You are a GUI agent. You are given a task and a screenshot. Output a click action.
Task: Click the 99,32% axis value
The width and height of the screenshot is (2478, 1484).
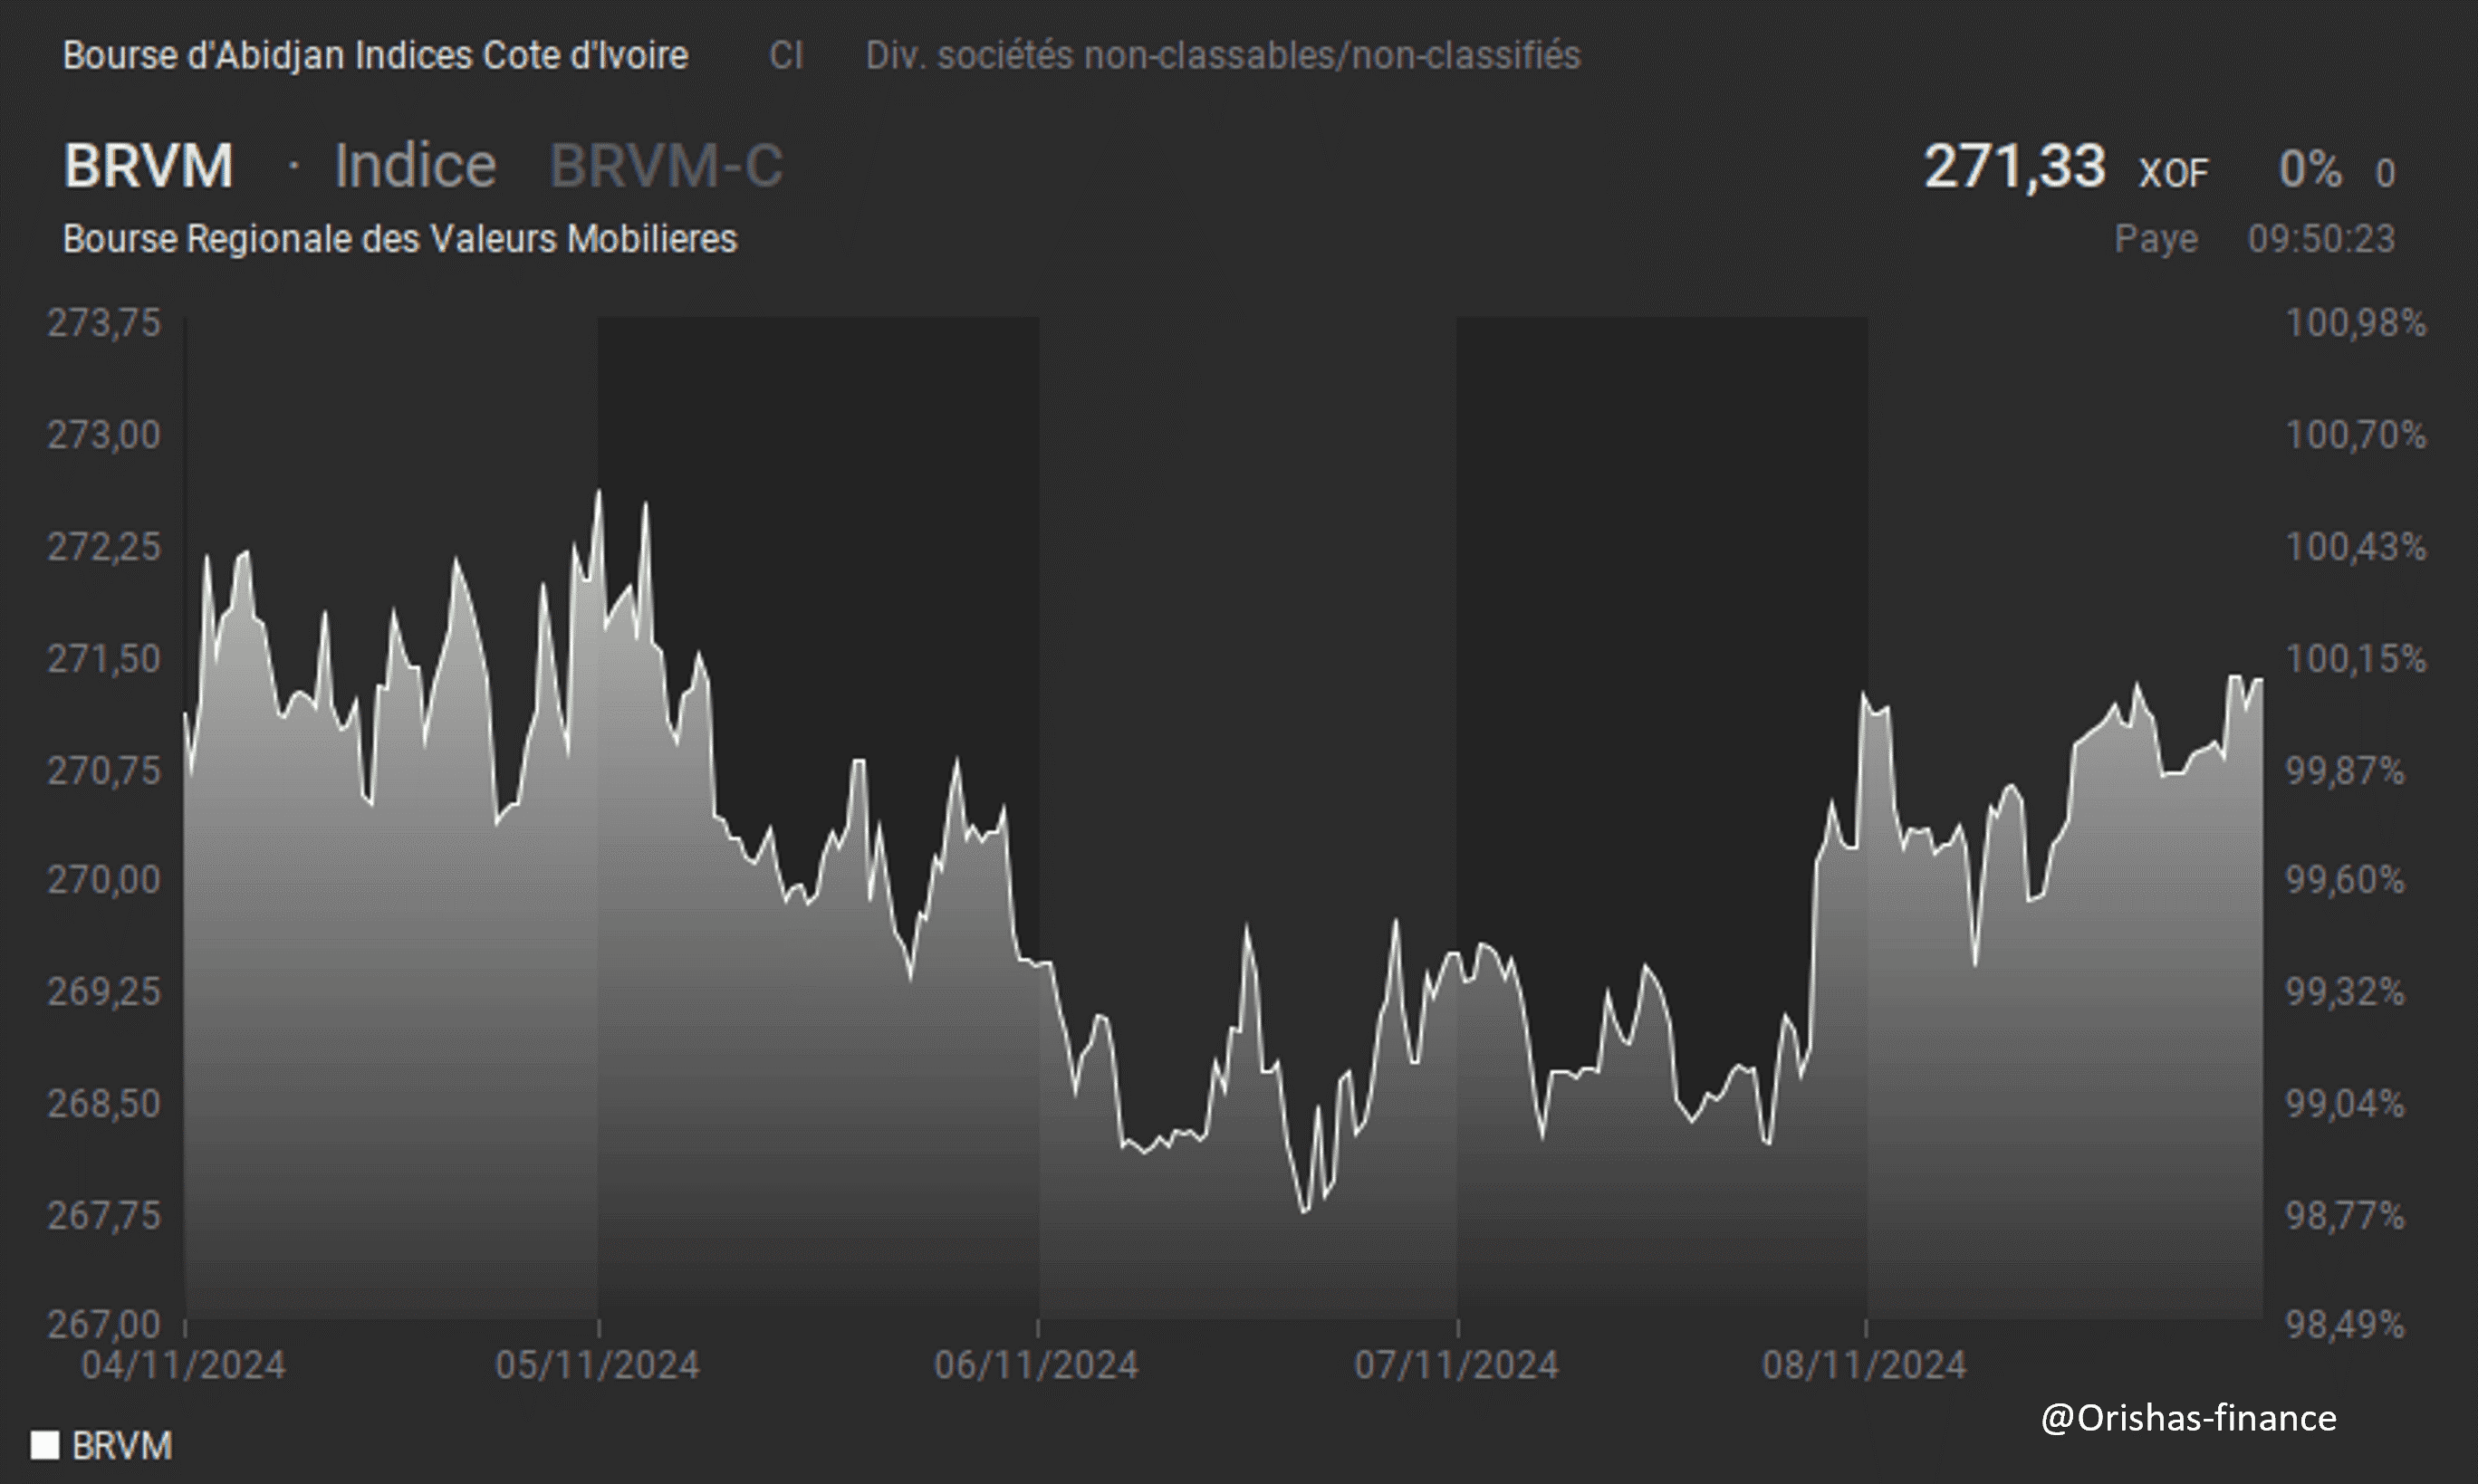point(2345,992)
